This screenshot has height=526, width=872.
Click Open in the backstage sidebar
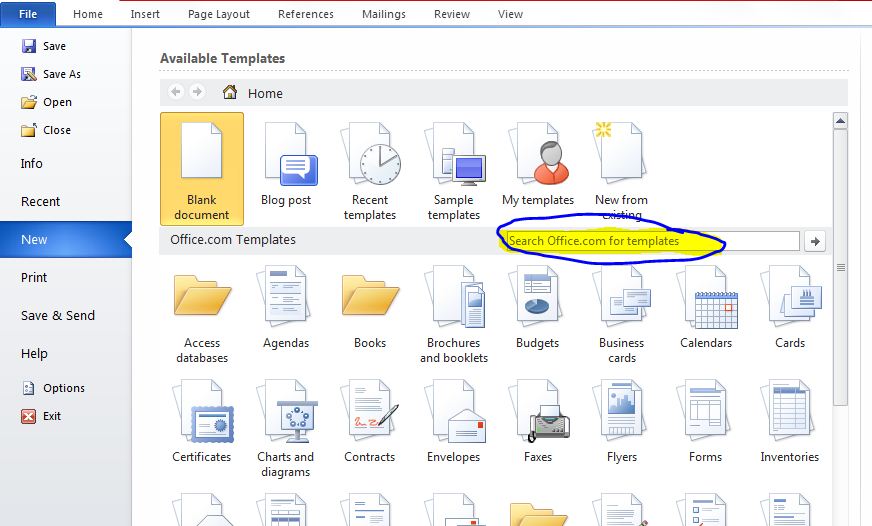(47, 102)
